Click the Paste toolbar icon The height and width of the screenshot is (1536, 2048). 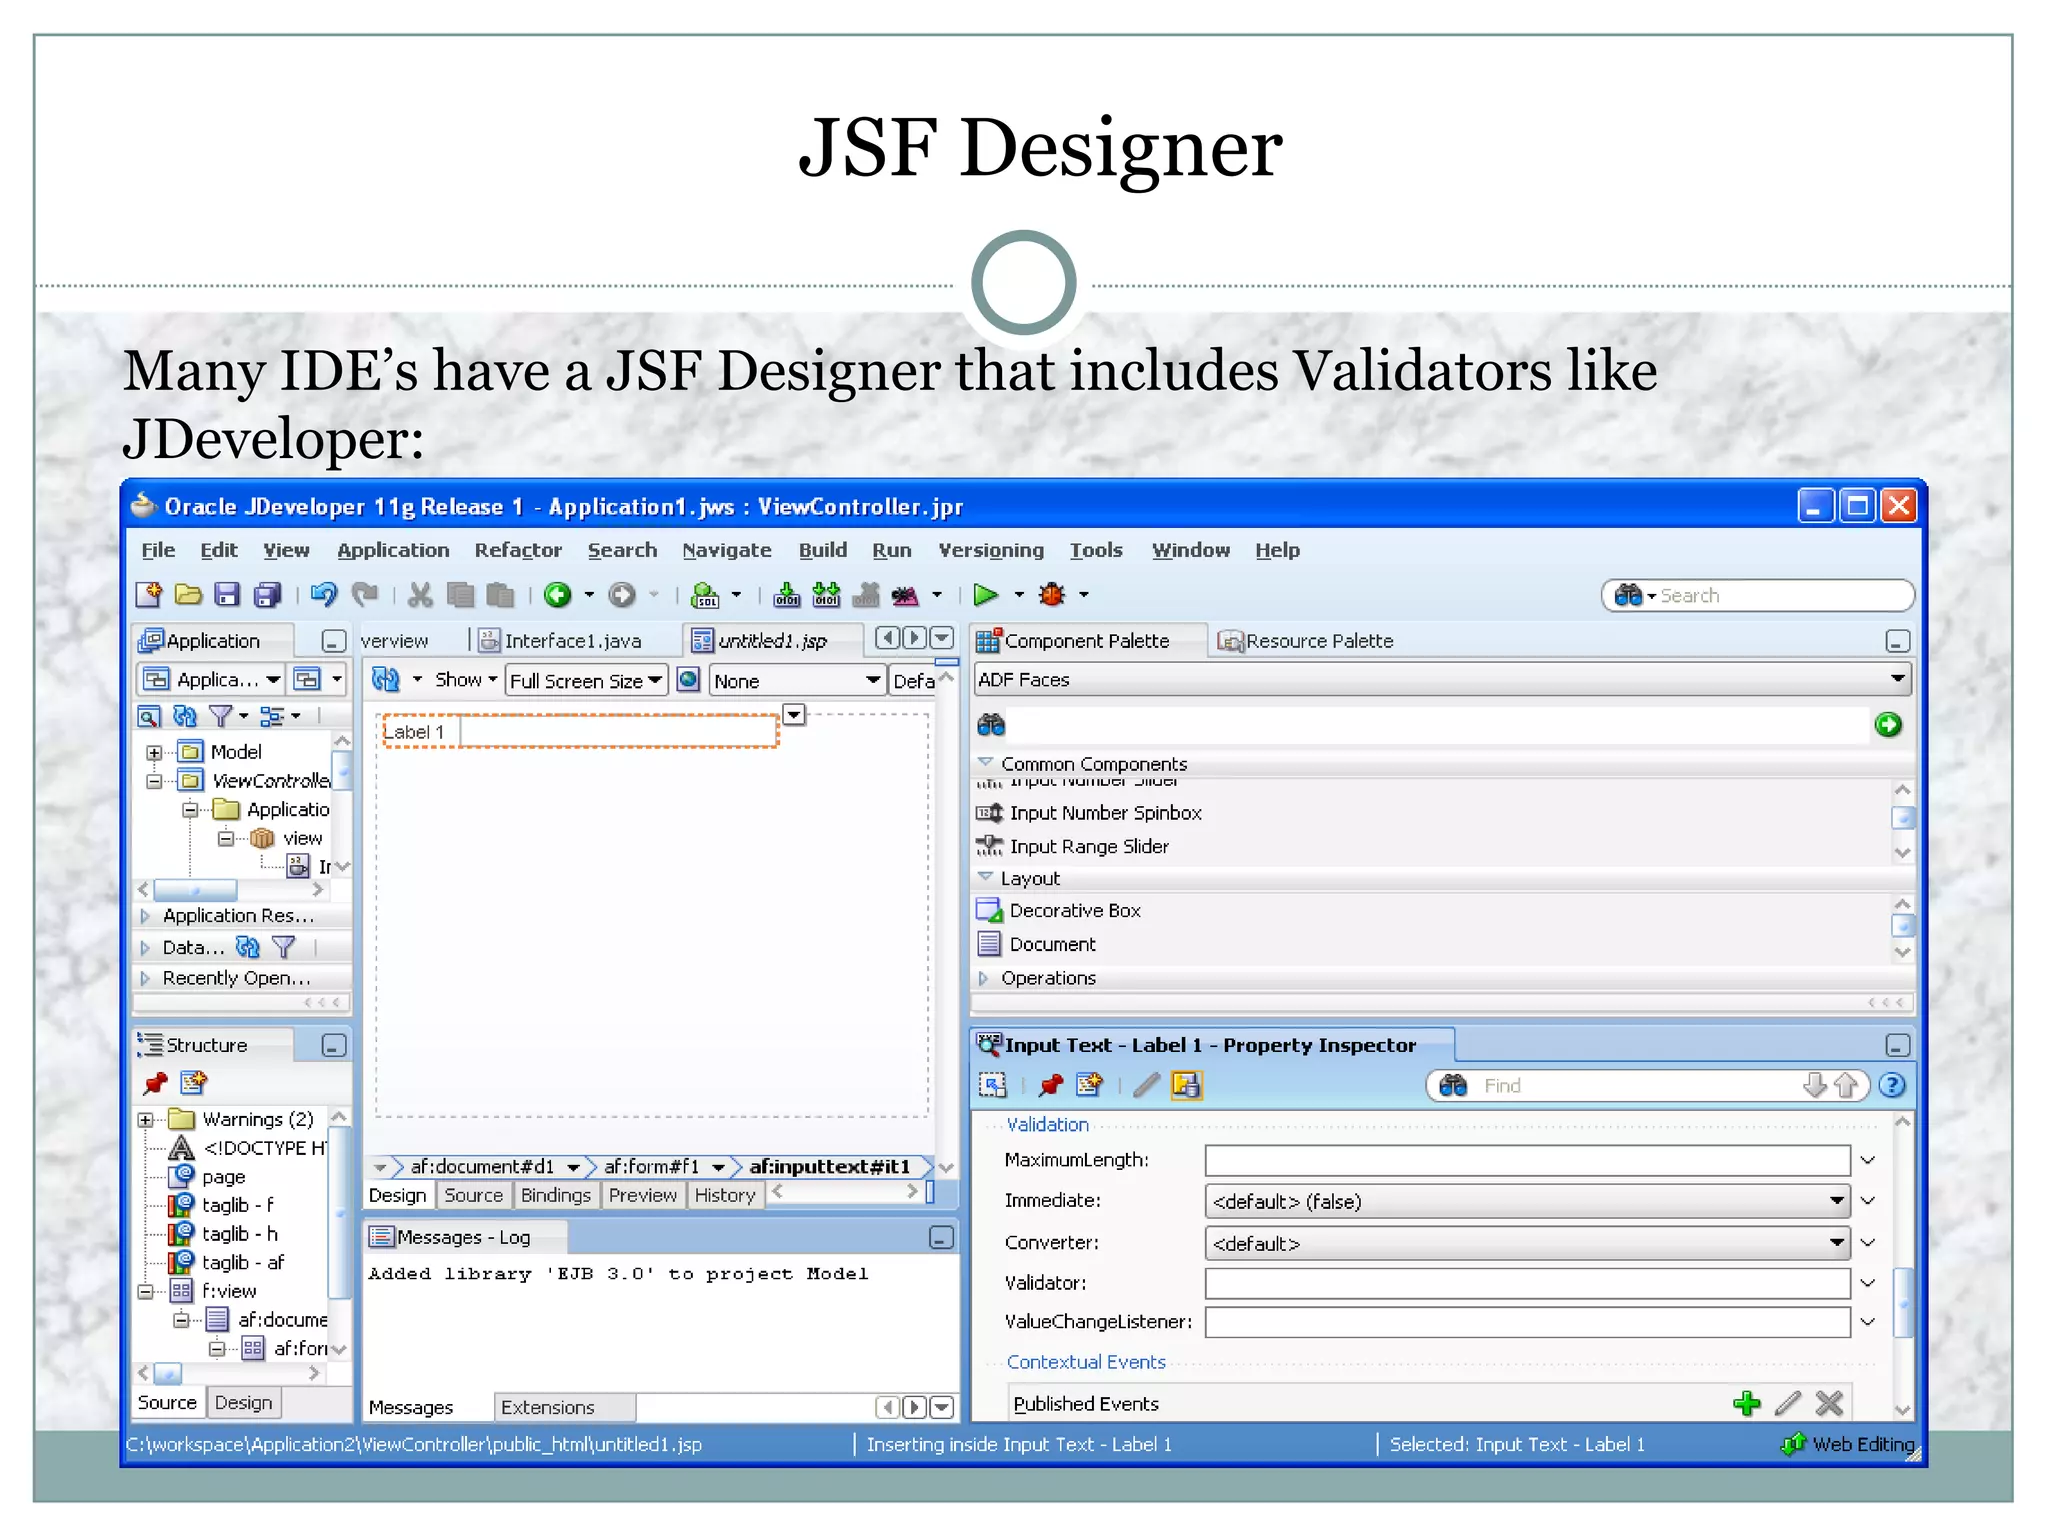500,595
